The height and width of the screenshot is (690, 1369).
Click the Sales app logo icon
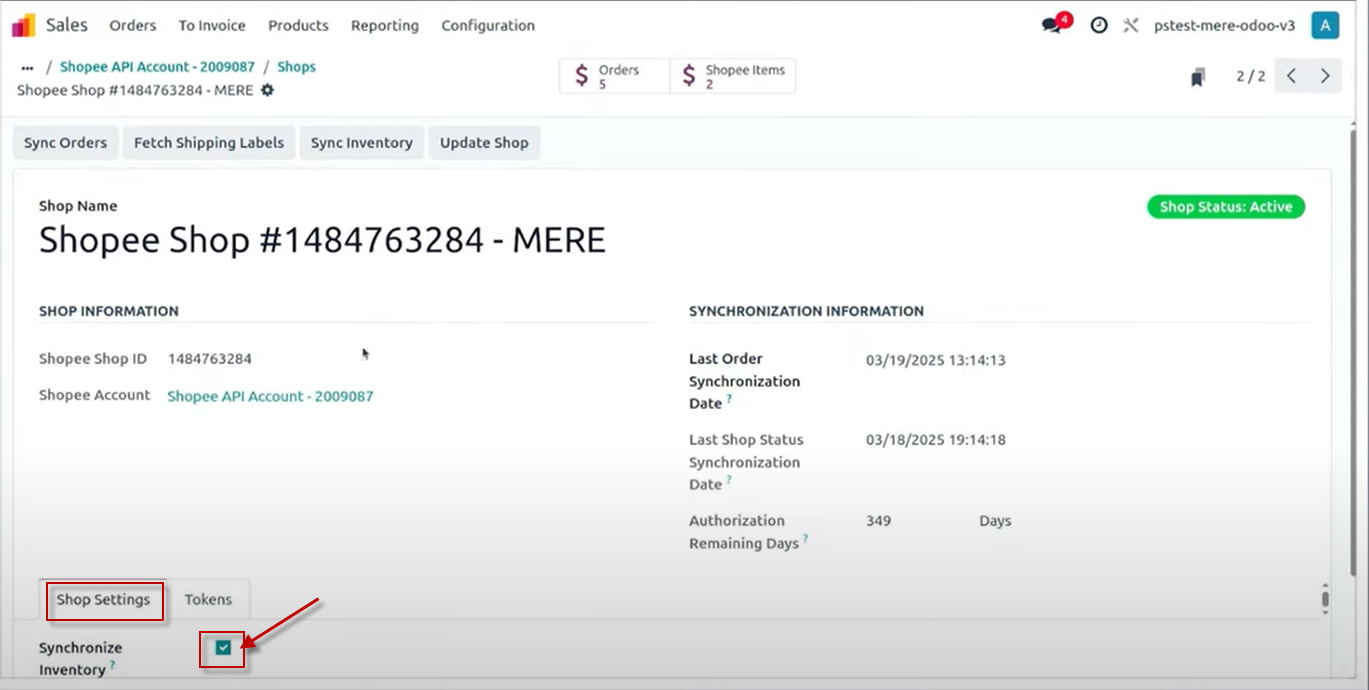23,25
